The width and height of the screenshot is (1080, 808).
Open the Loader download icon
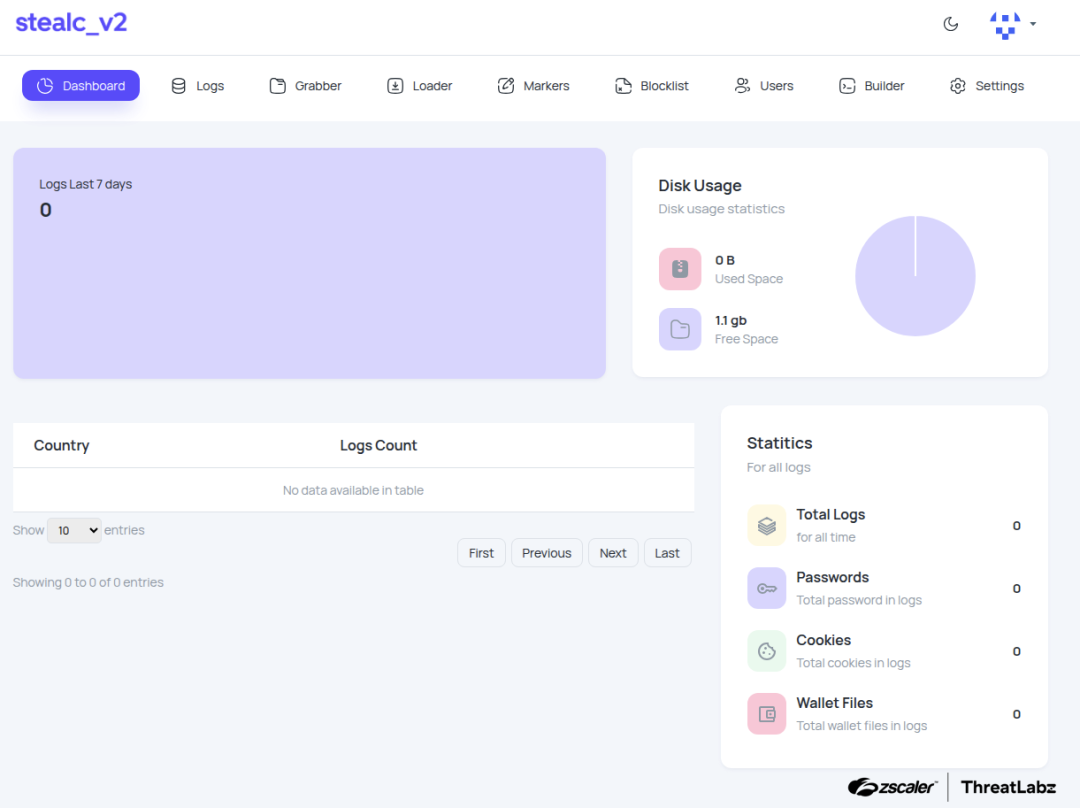click(395, 86)
